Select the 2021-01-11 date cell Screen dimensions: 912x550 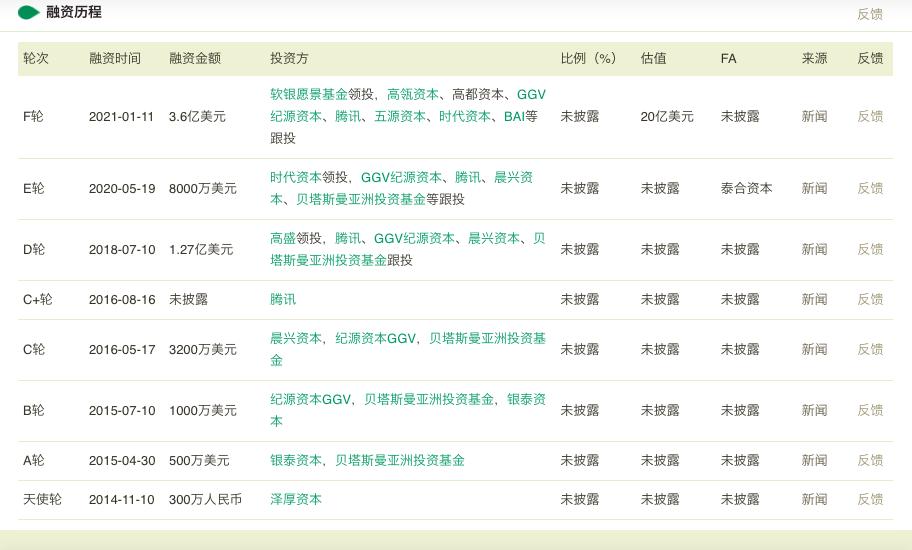click(x=122, y=116)
